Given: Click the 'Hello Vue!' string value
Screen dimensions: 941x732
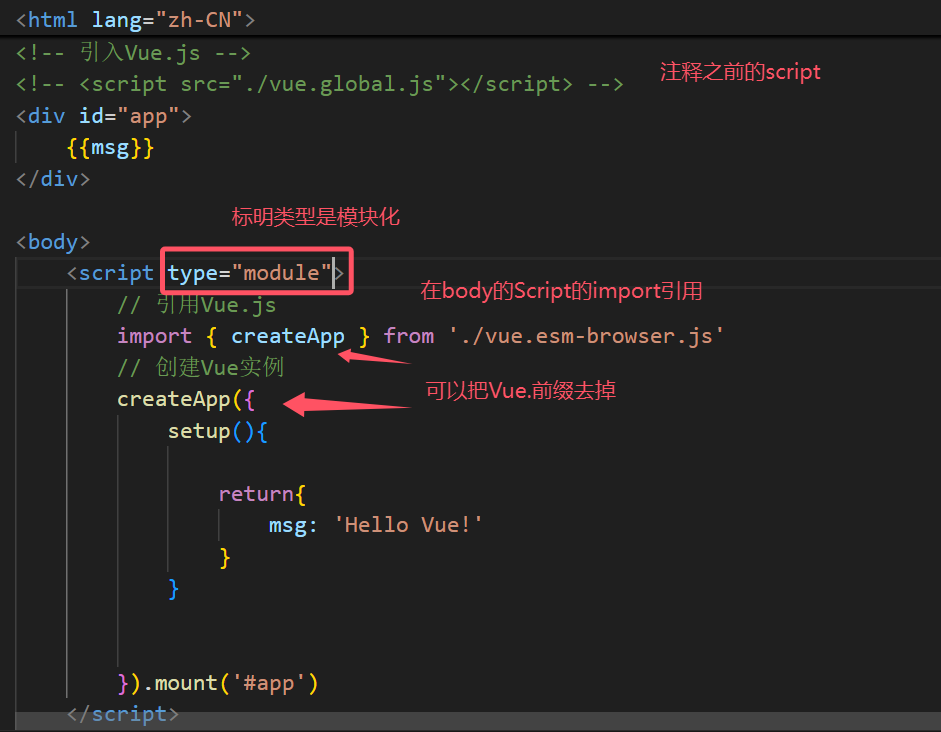Looking at the screenshot, I should [x=408, y=526].
